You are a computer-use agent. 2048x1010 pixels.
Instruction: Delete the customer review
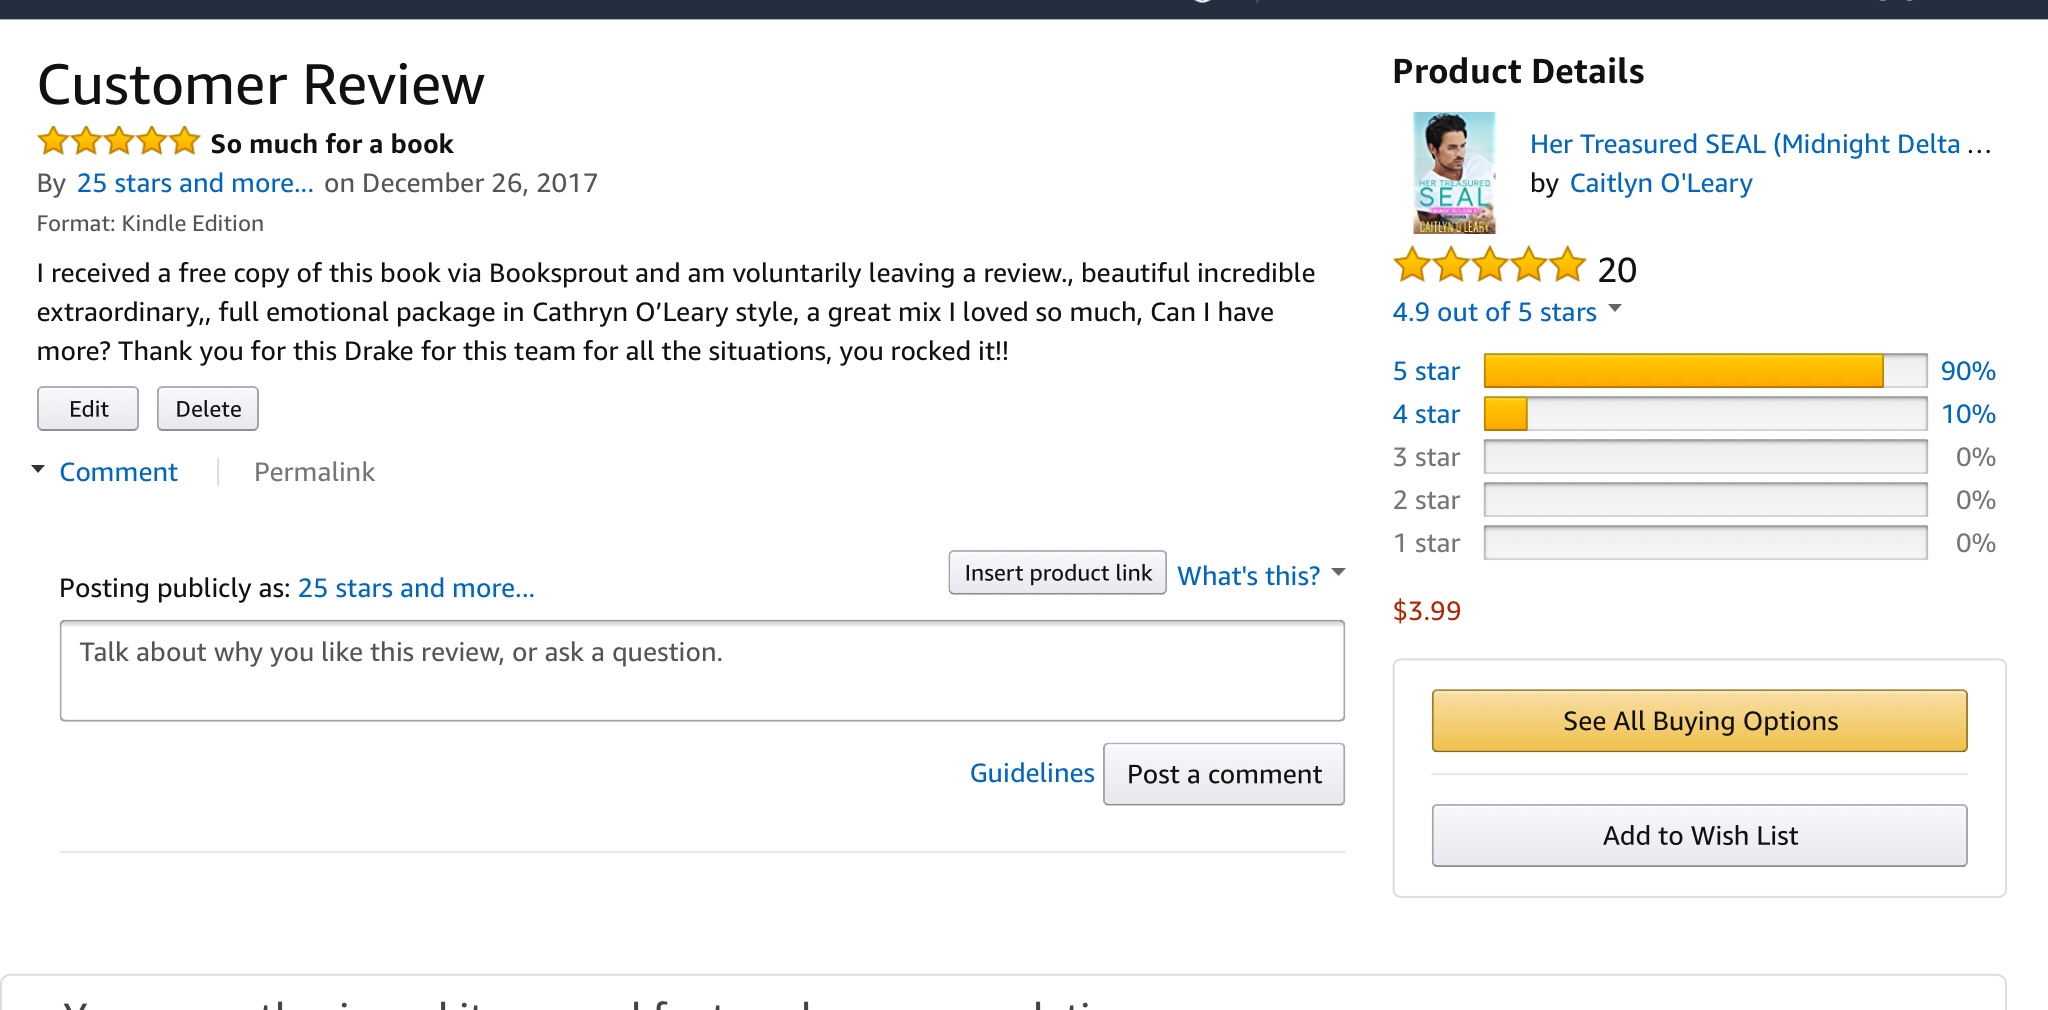(x=208, y=409)
